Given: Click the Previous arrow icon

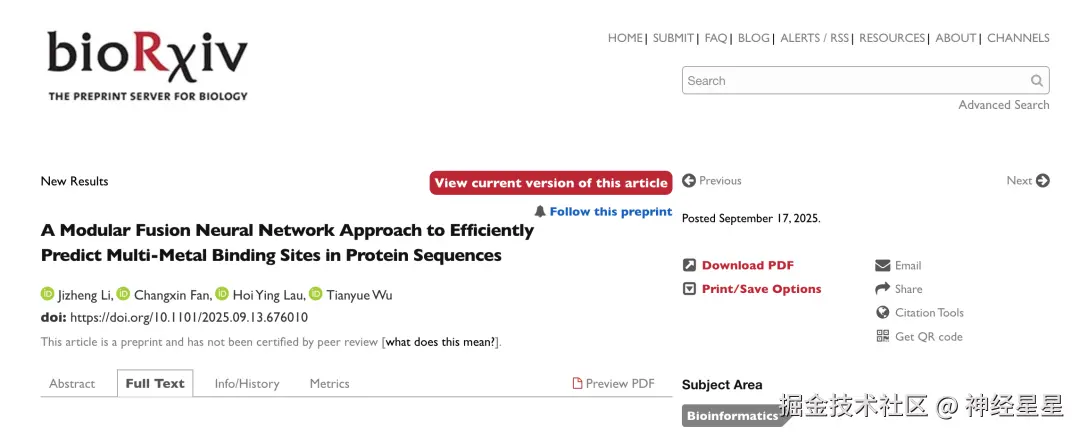Looking at the screenshot, I should click(689, 181).
